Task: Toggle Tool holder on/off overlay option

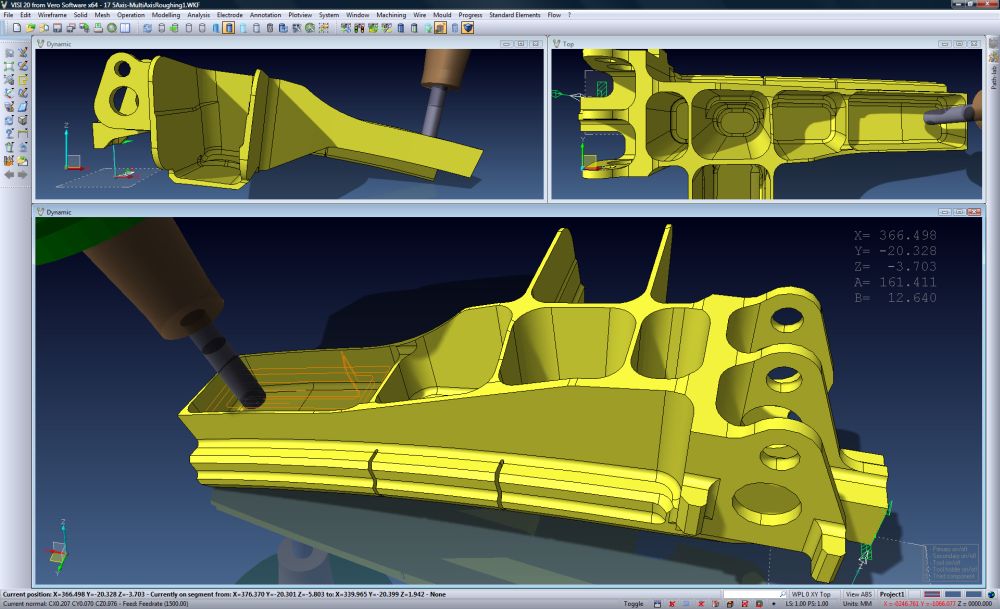Action: click(954, 569)
